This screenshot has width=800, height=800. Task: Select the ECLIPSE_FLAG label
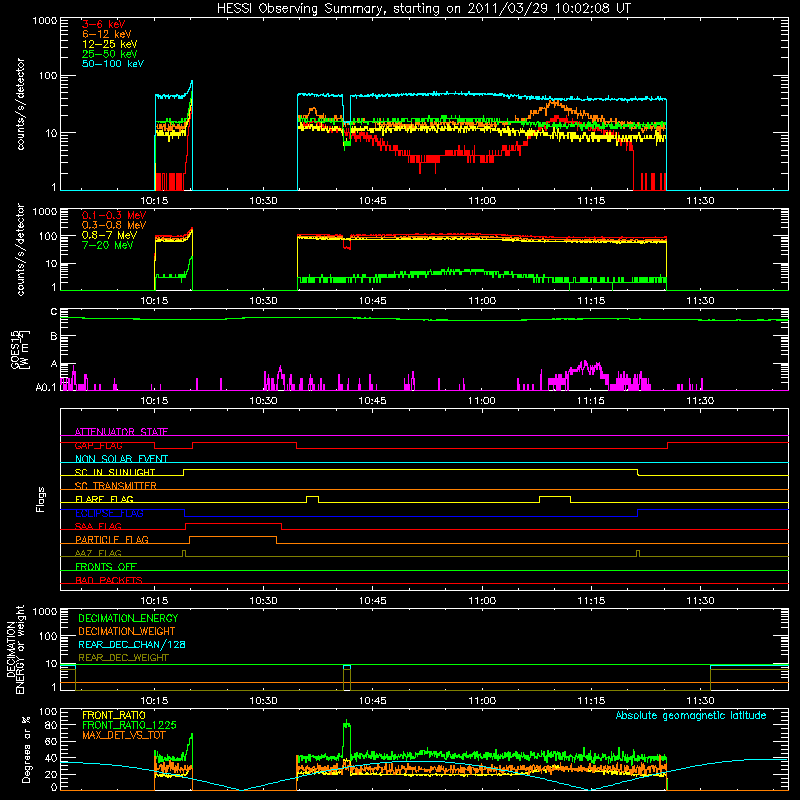[x=109, y=513]
